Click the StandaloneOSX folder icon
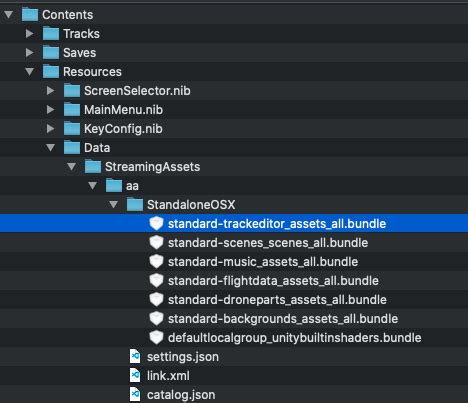468x403 pixels. (x=135, y=204)
